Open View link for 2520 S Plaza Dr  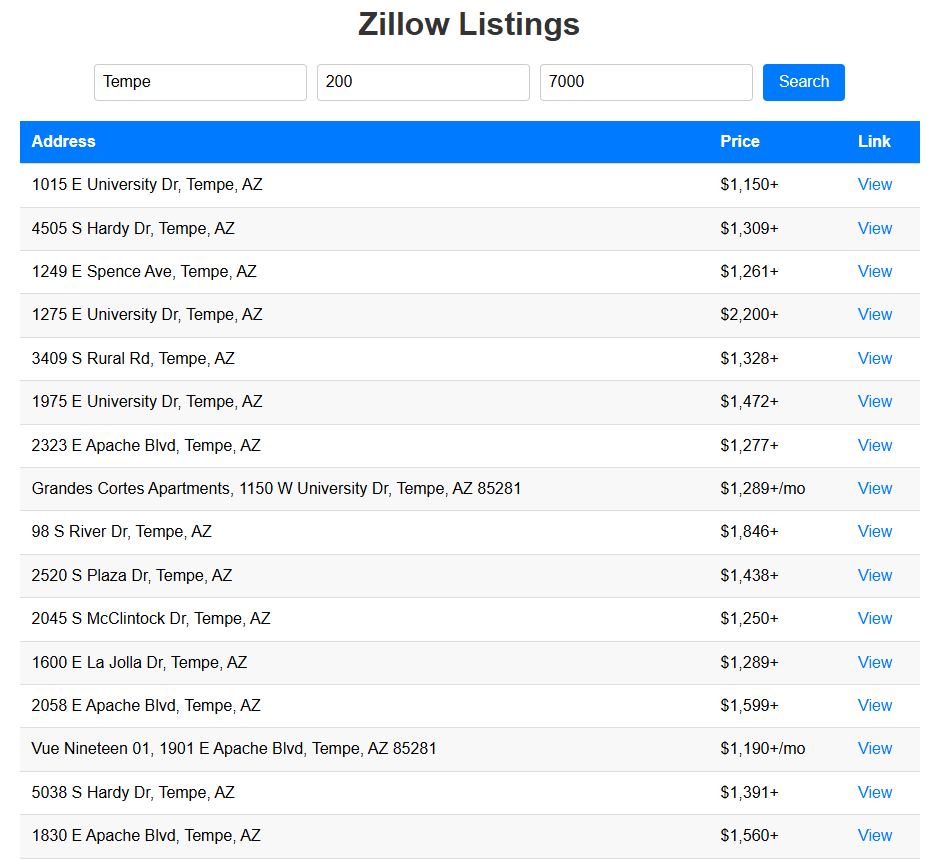[x=874, y=575]
